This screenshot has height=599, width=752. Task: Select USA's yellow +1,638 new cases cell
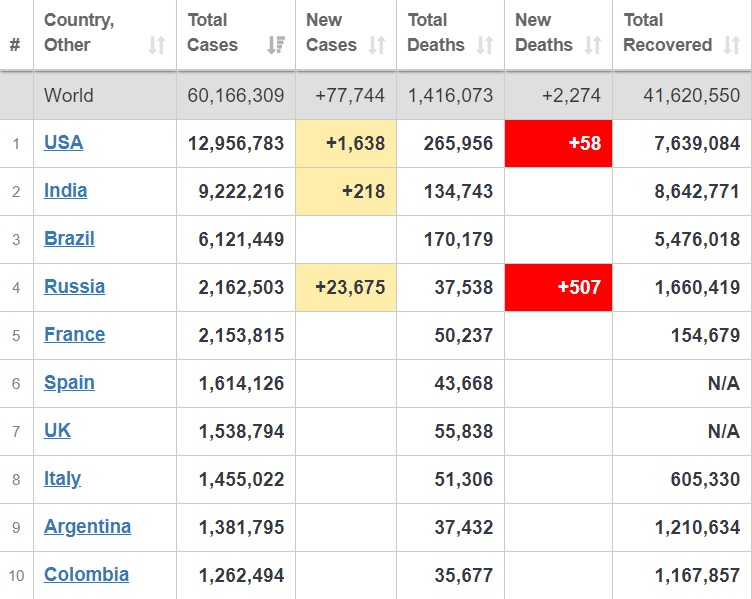pyautogui.click(x=346, y=143)
